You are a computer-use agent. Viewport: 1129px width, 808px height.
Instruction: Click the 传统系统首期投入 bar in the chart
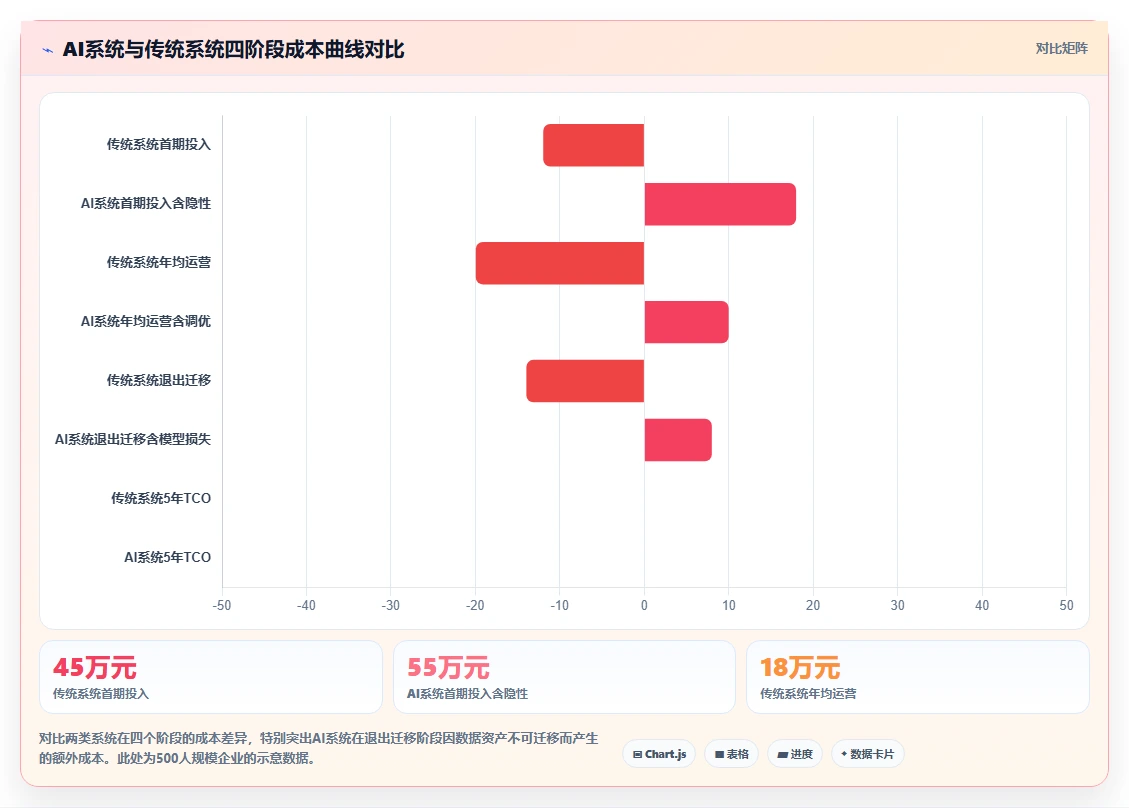click(x=593, y=145)
